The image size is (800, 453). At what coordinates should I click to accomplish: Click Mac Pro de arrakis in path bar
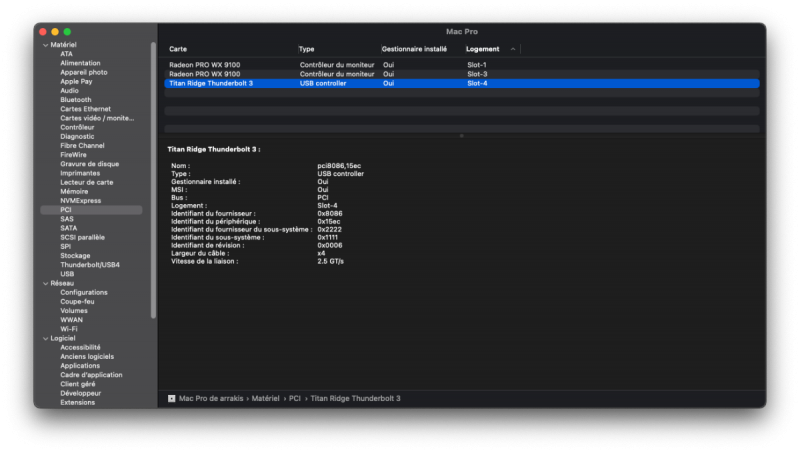point(211,398)
